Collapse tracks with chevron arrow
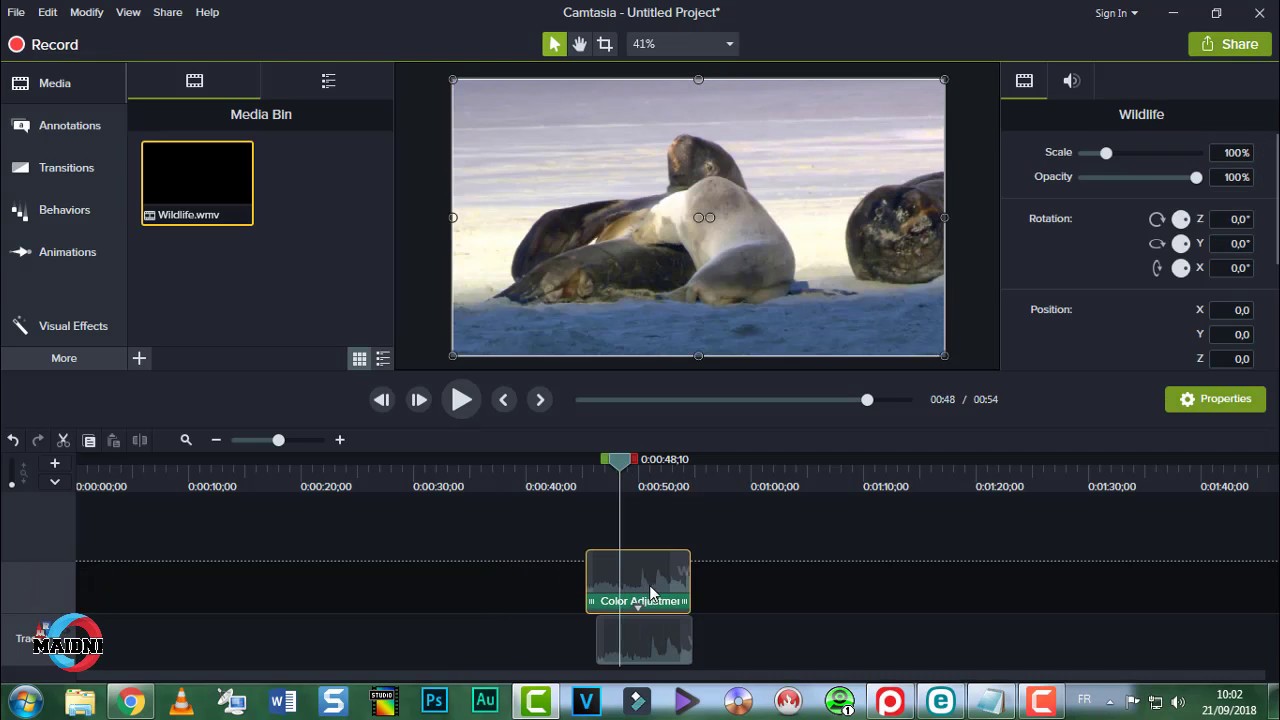The height and width of the screenshot is (720, 1280). [55, 482]
